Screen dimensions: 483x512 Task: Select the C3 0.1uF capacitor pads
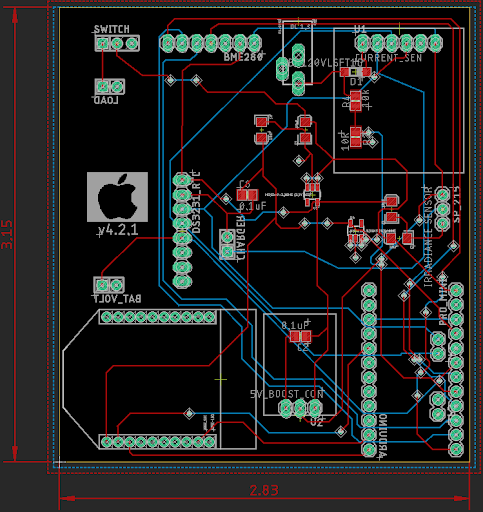[247, 195]
